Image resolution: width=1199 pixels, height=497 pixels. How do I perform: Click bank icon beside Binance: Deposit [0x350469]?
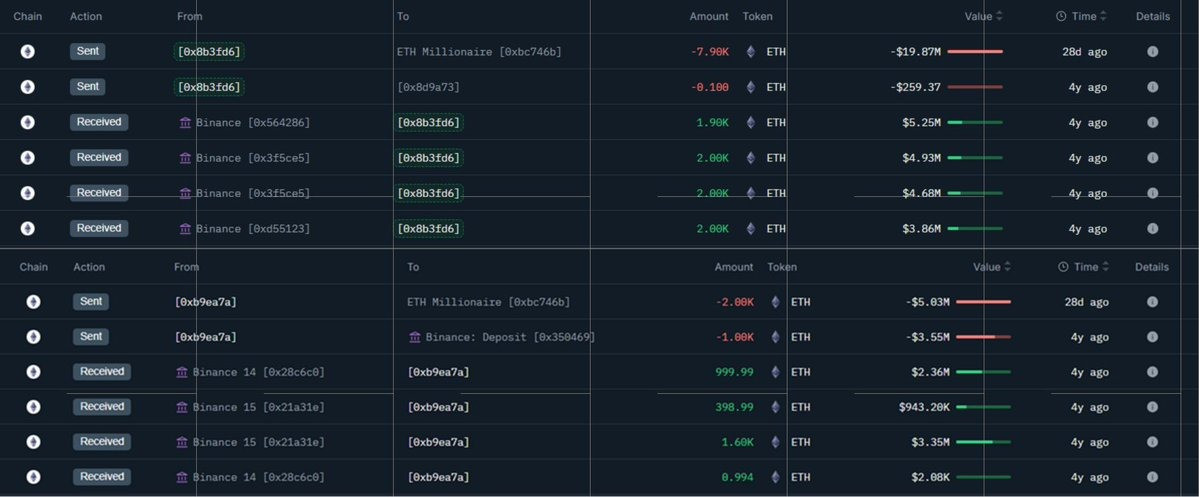click(415, 337)
